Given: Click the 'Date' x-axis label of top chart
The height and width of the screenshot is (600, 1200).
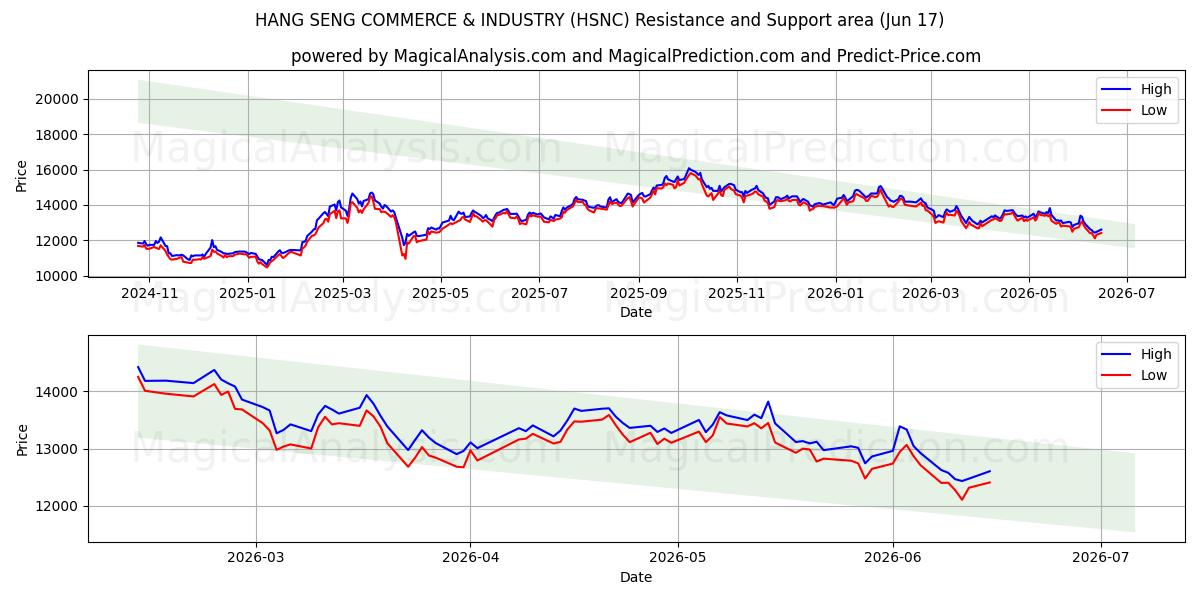Looking at the screenshot, I should [636, 312].
